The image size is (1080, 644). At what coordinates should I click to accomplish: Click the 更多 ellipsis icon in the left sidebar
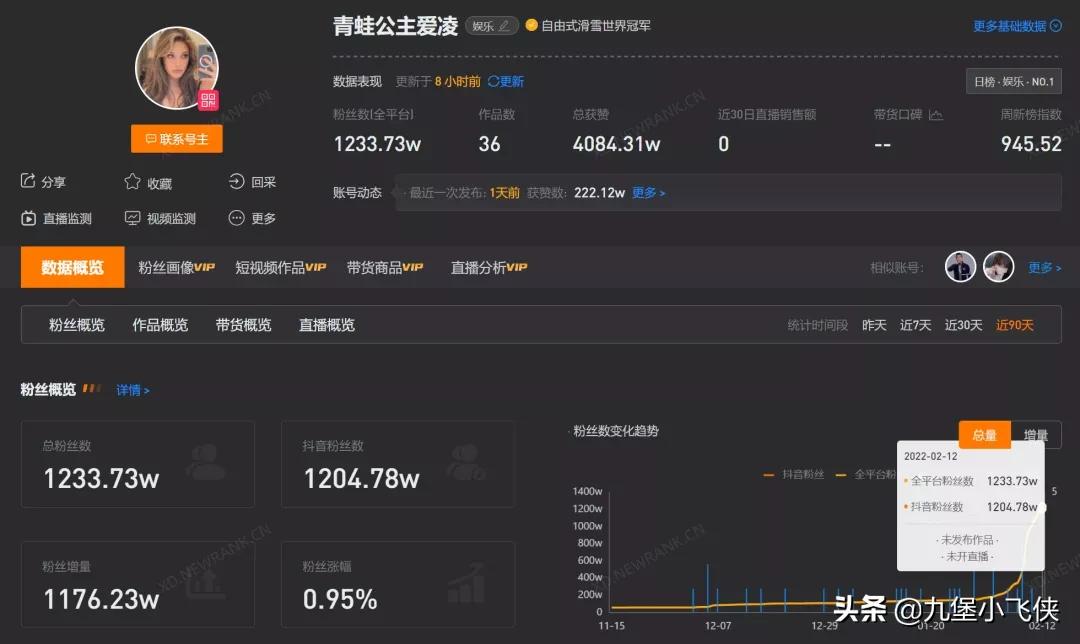coord(236,218)
